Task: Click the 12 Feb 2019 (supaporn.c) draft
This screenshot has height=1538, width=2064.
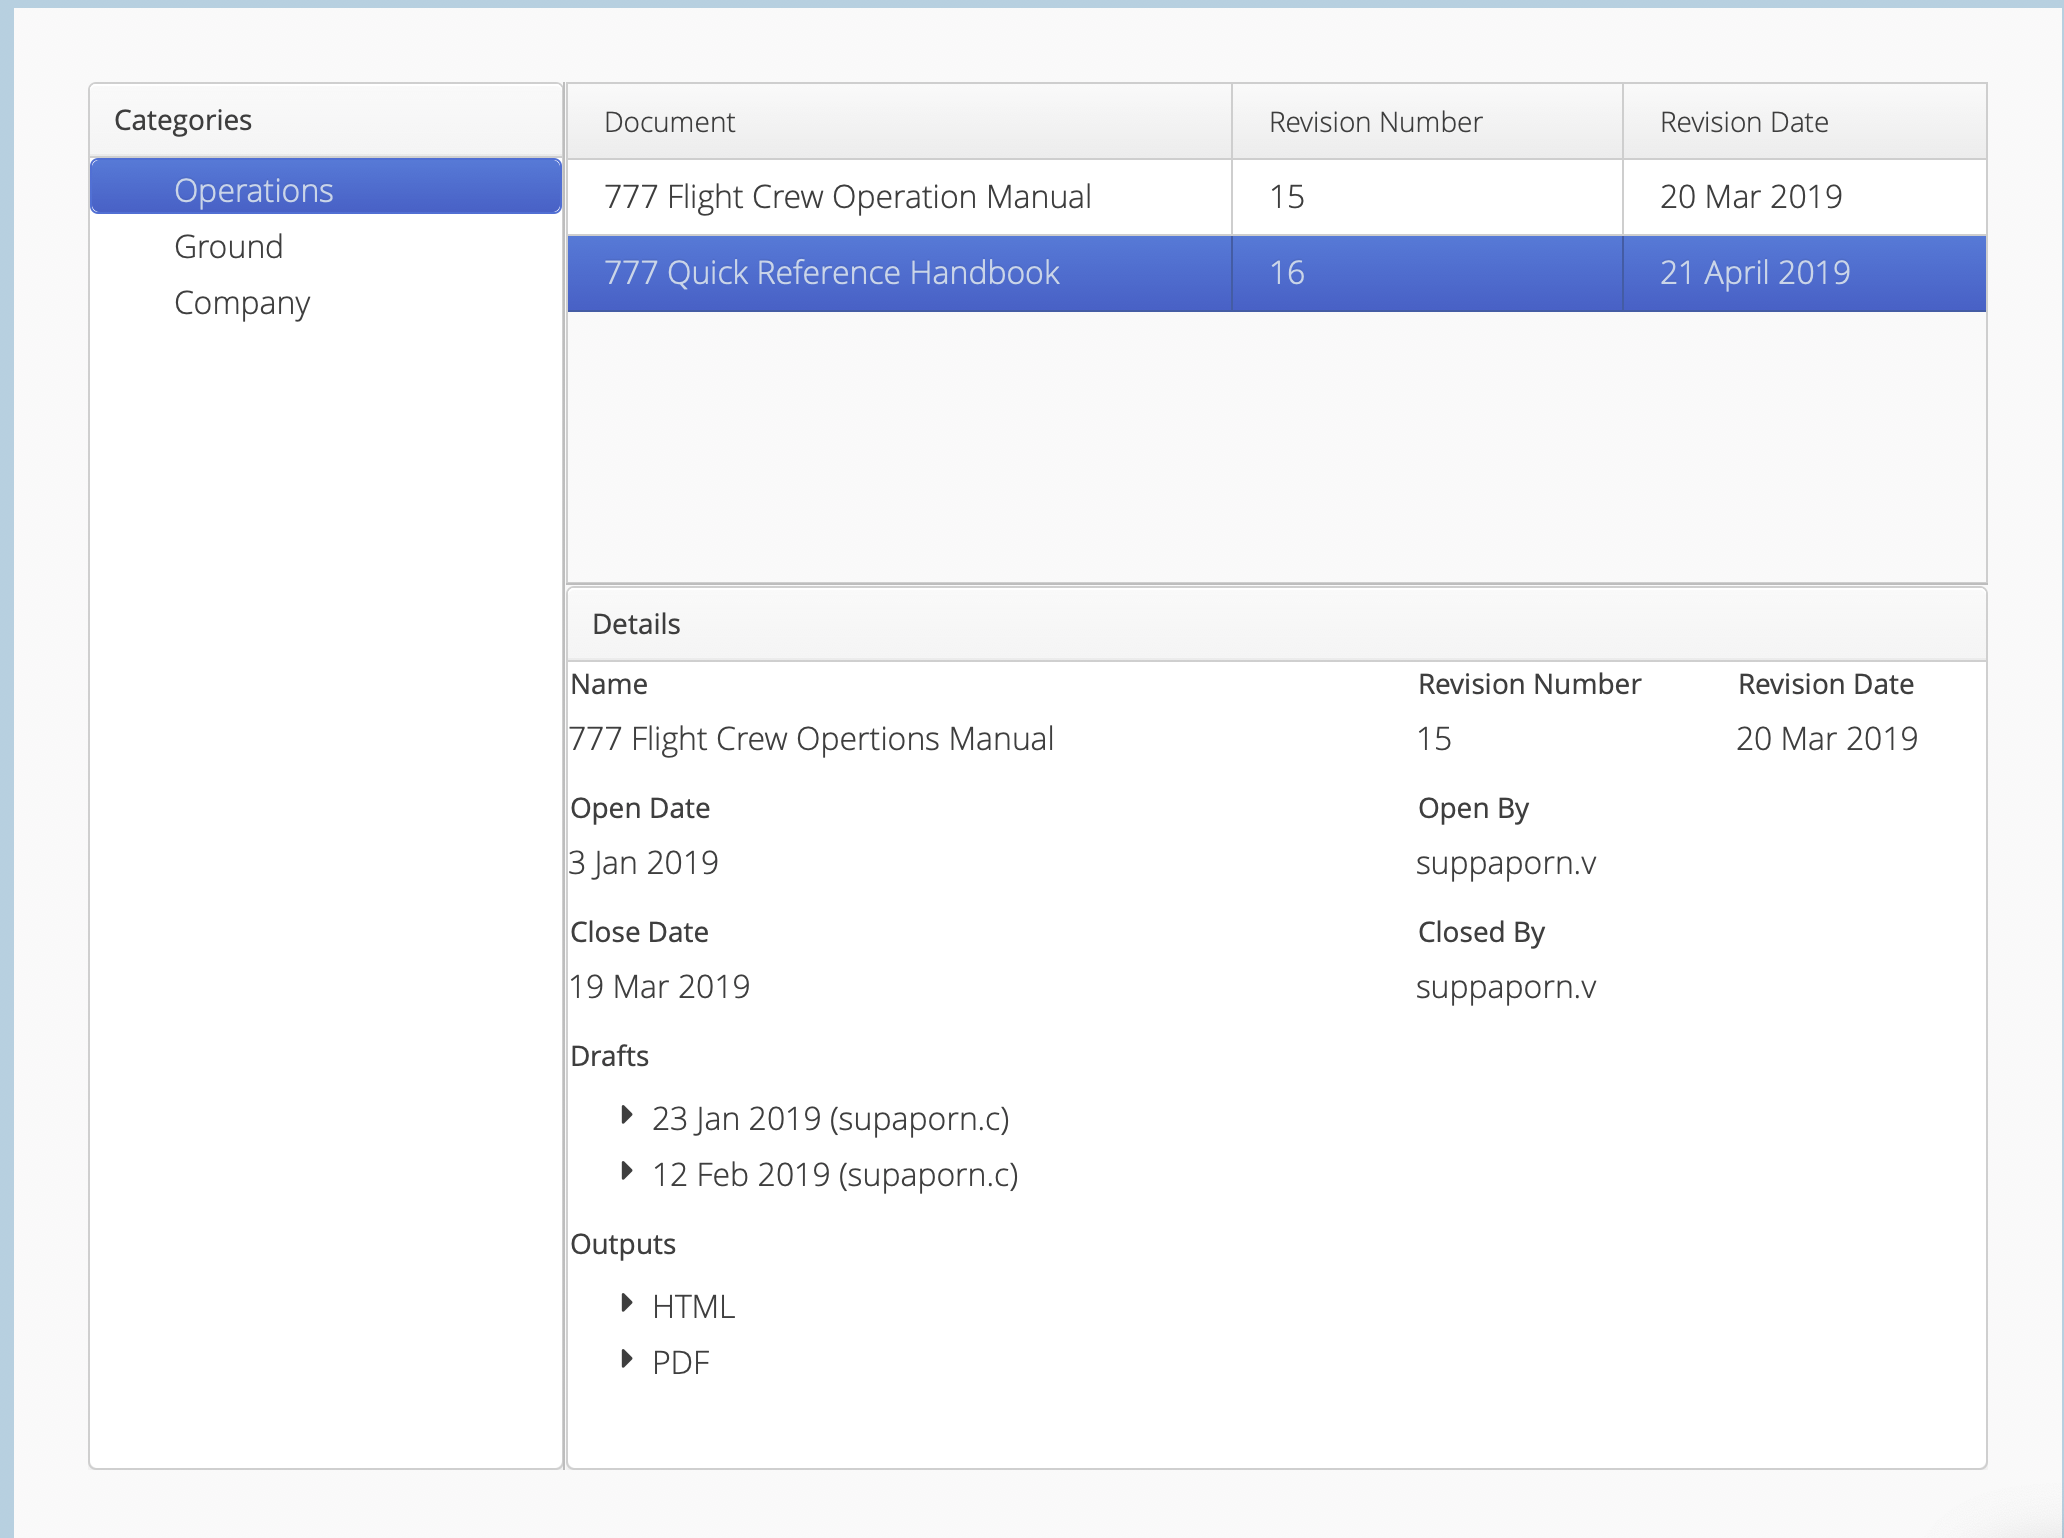Action: click(x=834, y=1174)
